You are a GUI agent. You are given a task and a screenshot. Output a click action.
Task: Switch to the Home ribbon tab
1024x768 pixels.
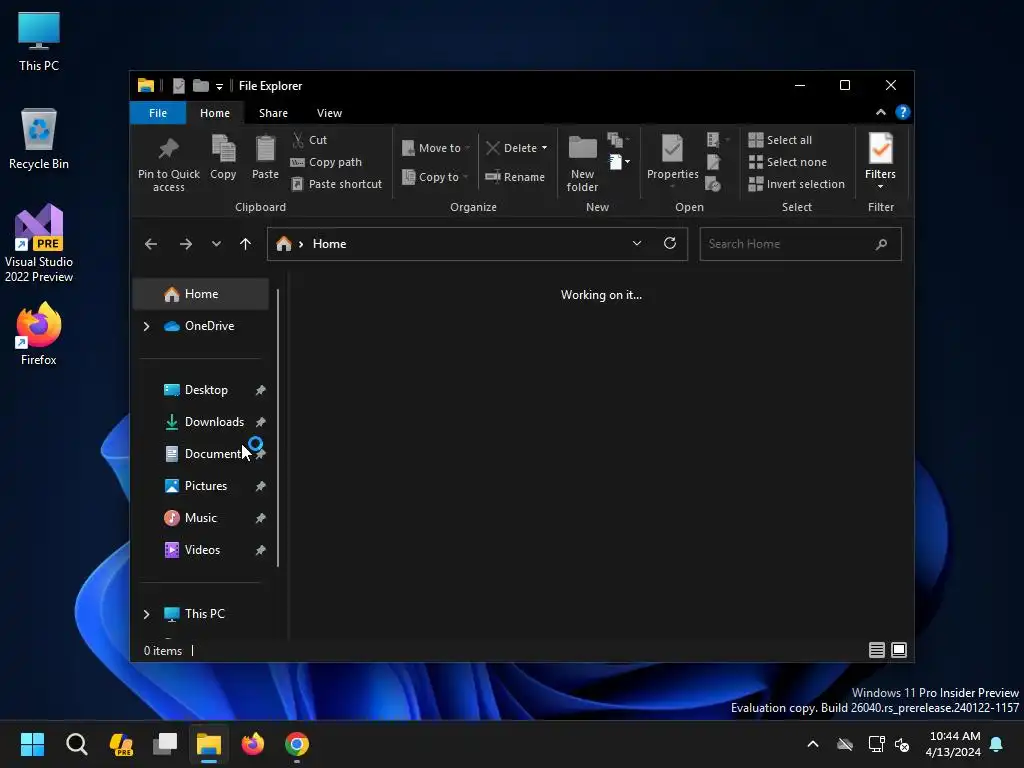click(215, 113)
